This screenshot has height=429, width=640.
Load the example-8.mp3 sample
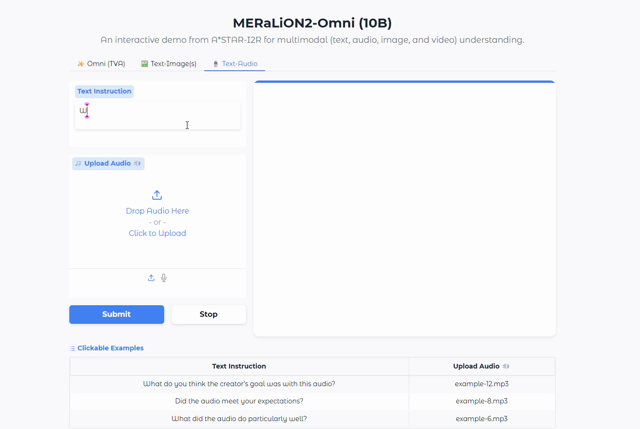coord(482,401)
